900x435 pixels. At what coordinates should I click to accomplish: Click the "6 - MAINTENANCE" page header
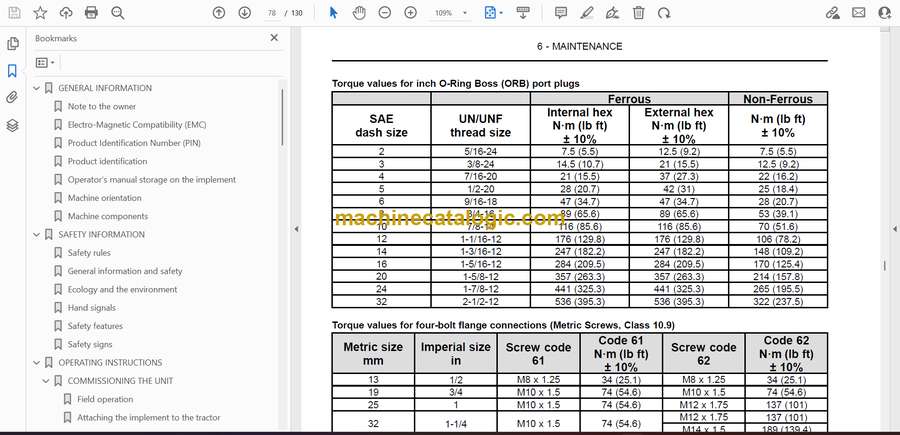(579, 46)
